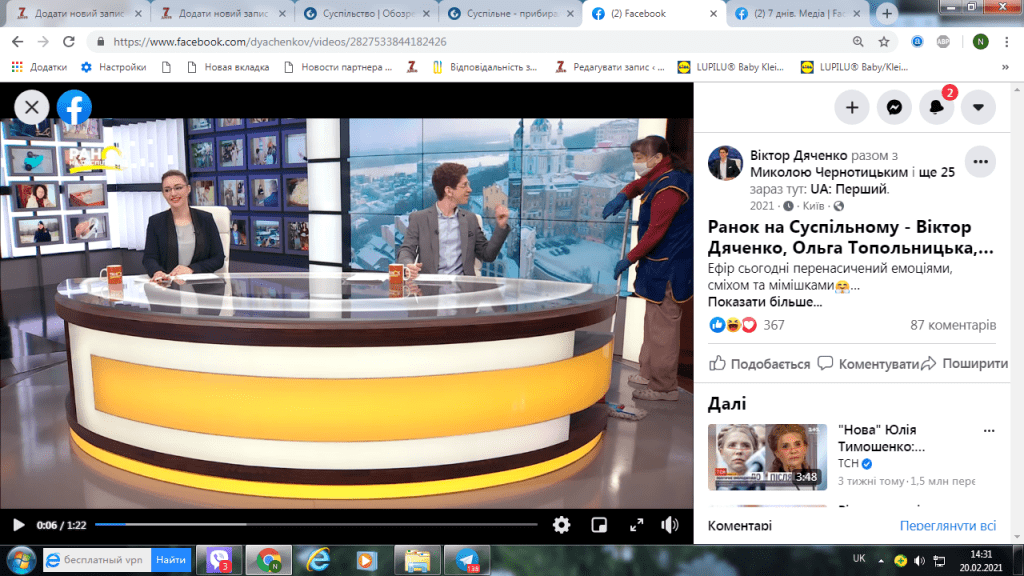This screenshot has height=576, width=1024.
Task: Click the plus Create button
Action: [x=852, y=108]
